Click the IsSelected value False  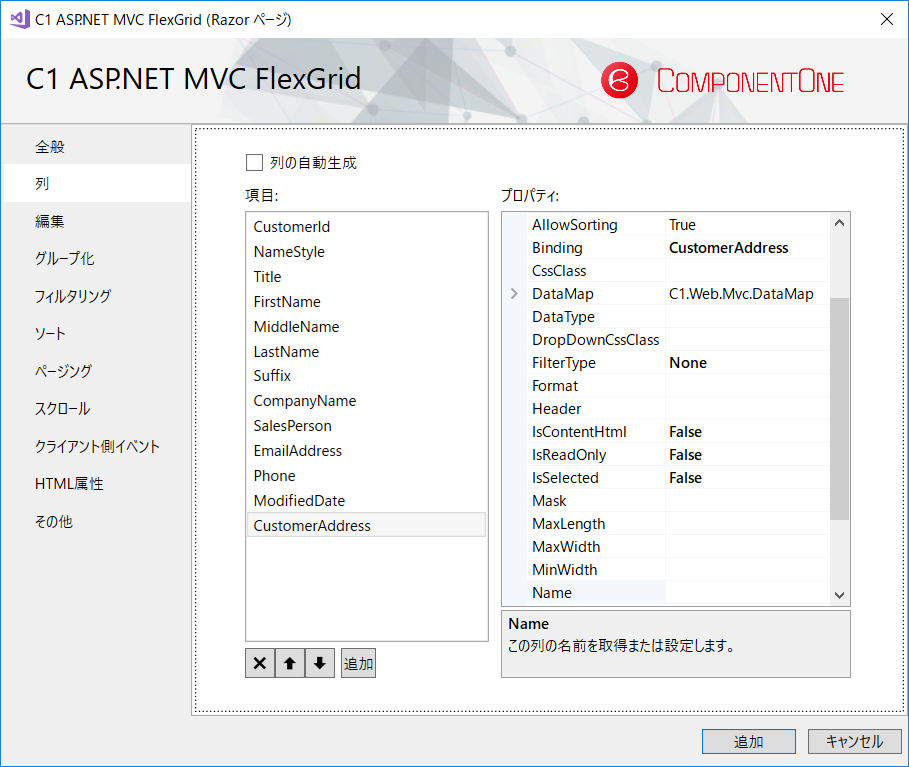[747, 478]
